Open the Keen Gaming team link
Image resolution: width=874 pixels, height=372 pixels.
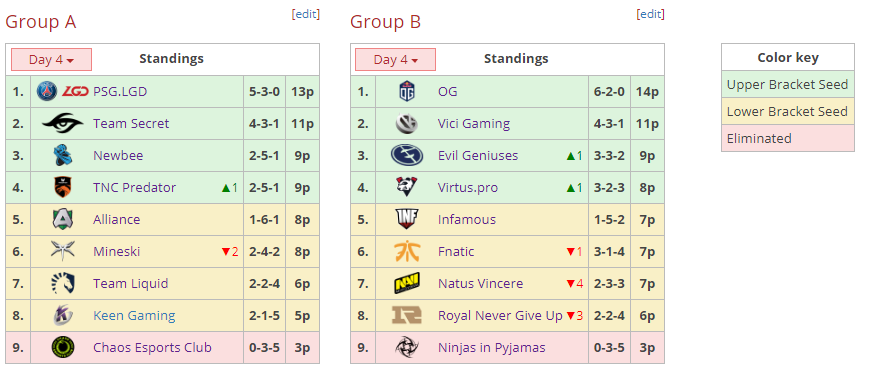tap(134, 316)
